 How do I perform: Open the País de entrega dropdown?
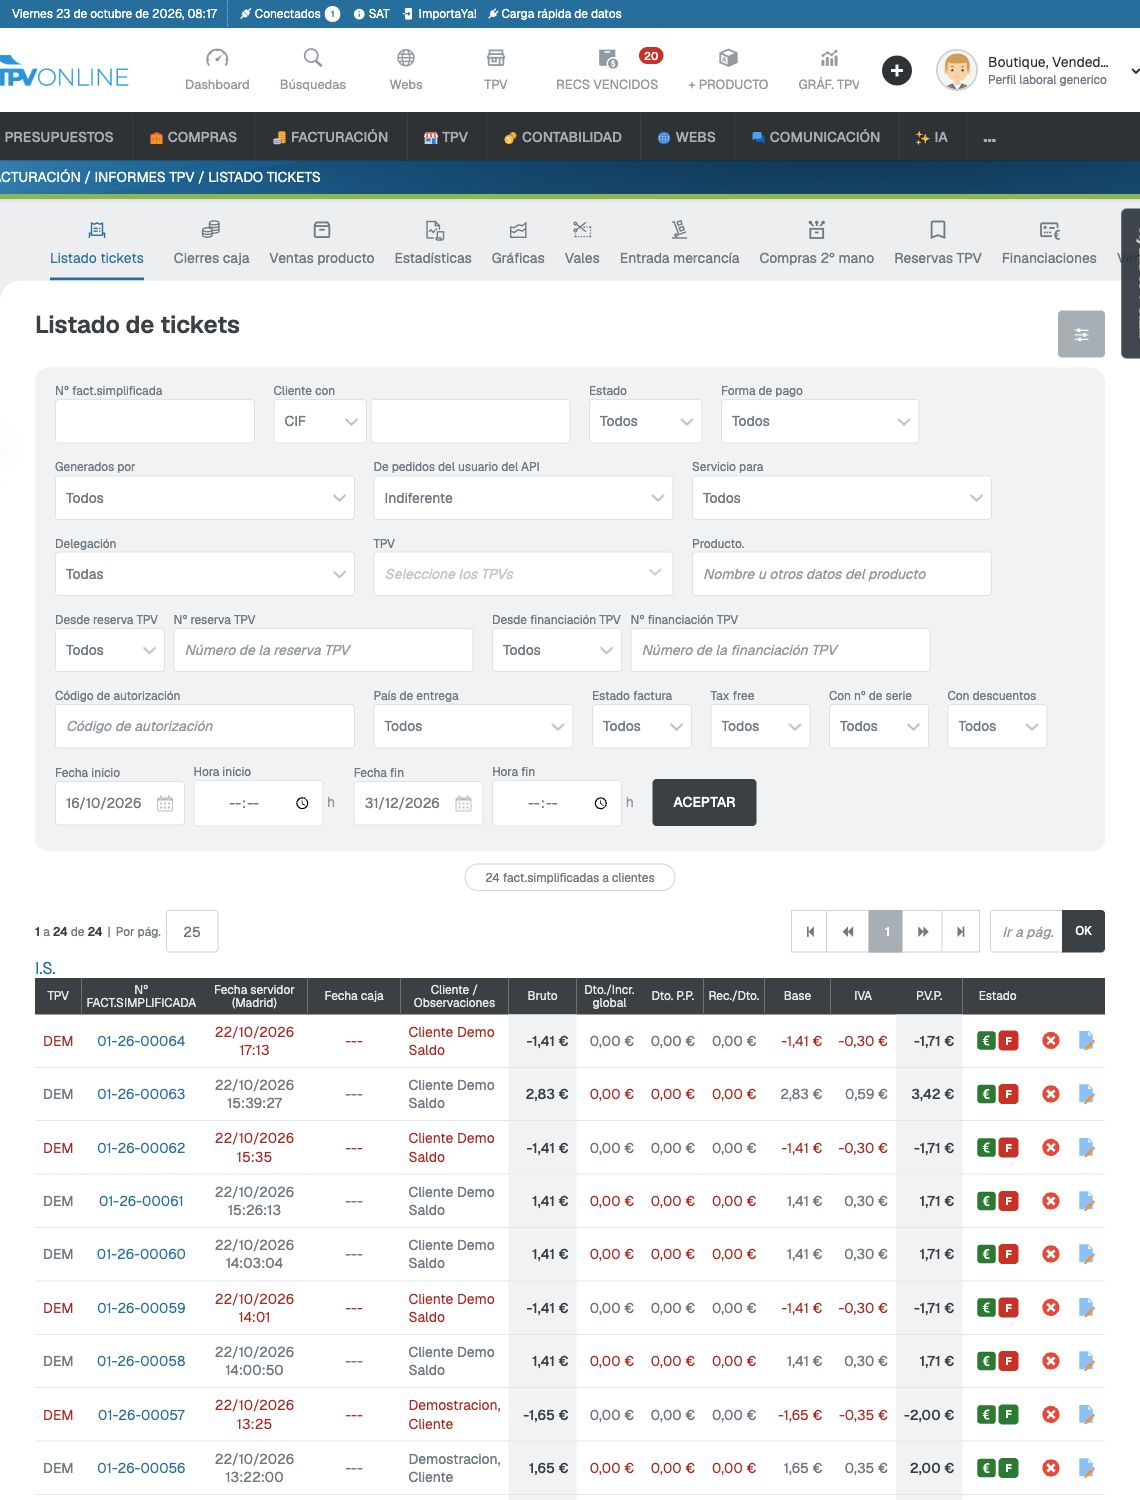click(x=473, y=726)
